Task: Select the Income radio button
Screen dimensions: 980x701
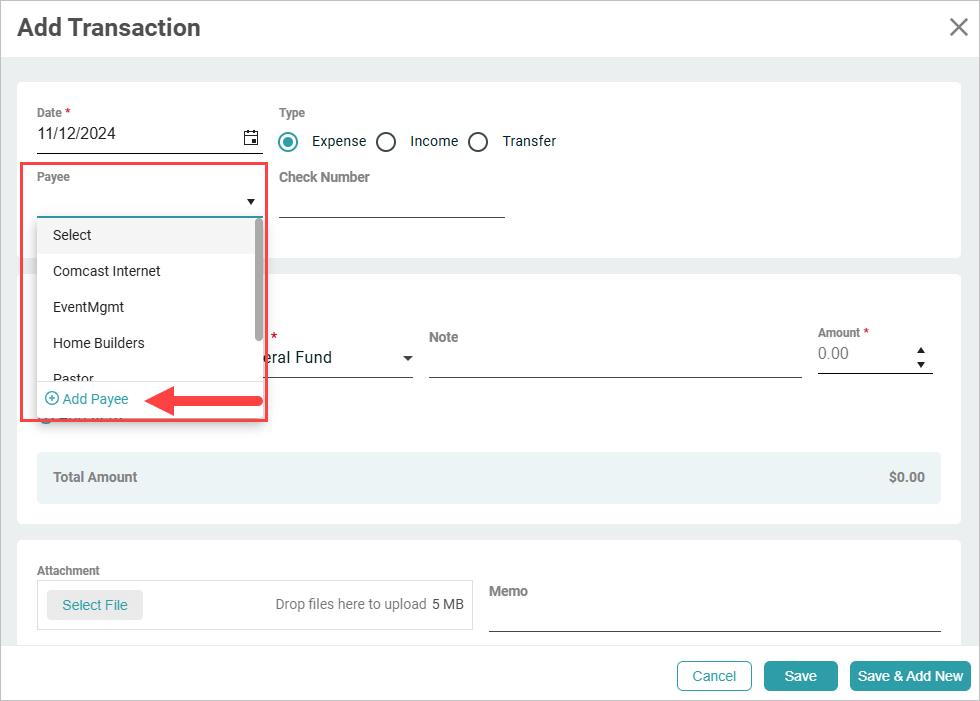Action: click(x=386, y=142)
